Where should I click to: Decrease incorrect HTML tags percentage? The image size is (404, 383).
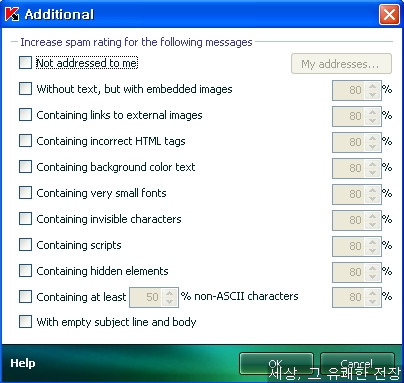pyautogui.click(x=372, y=146)
